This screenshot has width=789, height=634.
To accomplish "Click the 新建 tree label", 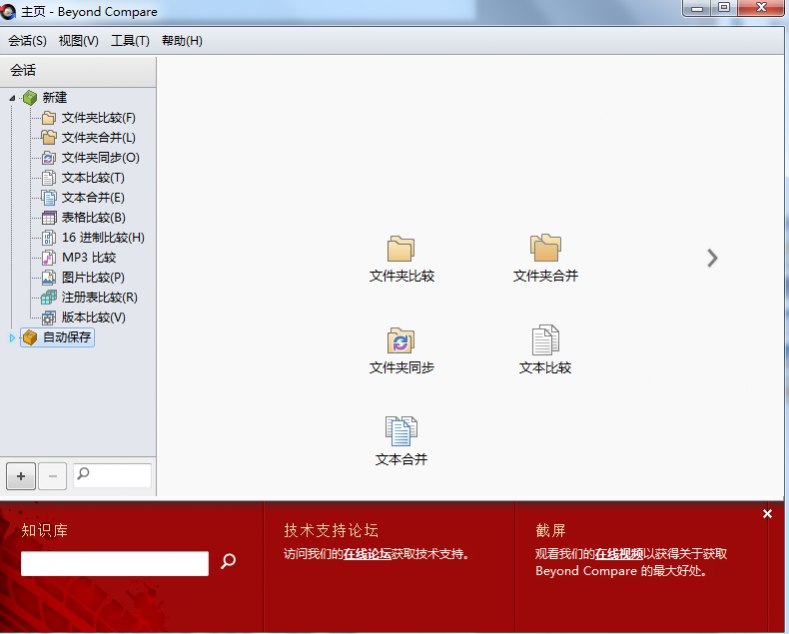I will 54,98.
